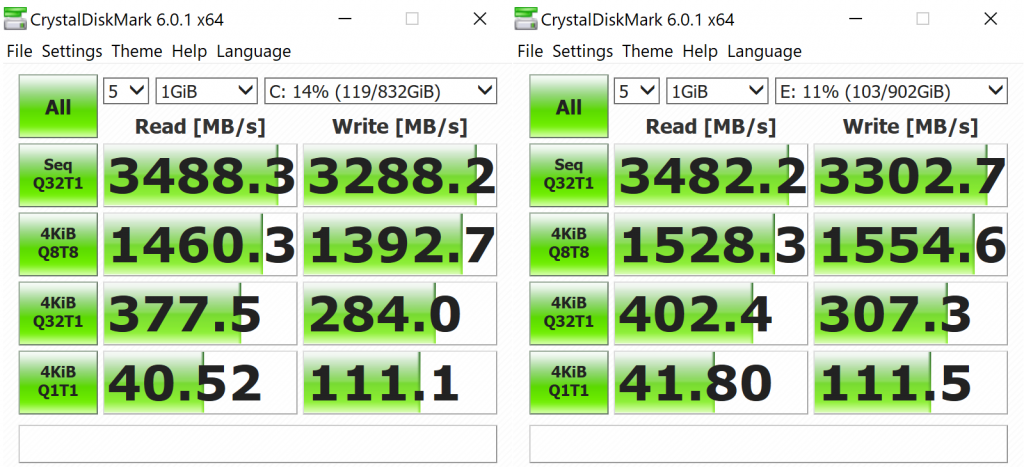
Task: Start 4KiB Q1T1 test in left window
Action: [x=58, y=382]
